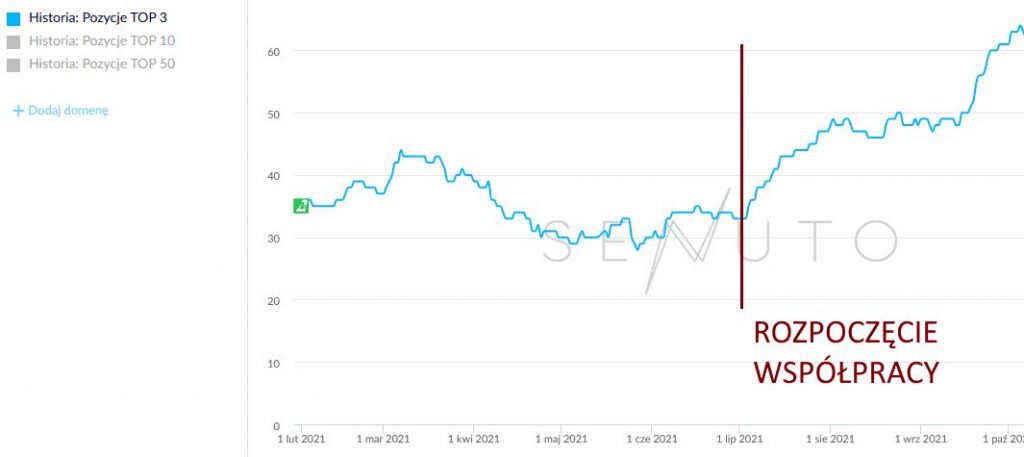
Task: Enable the gray TOP 10 legend square
Action: tap(13, 42)
